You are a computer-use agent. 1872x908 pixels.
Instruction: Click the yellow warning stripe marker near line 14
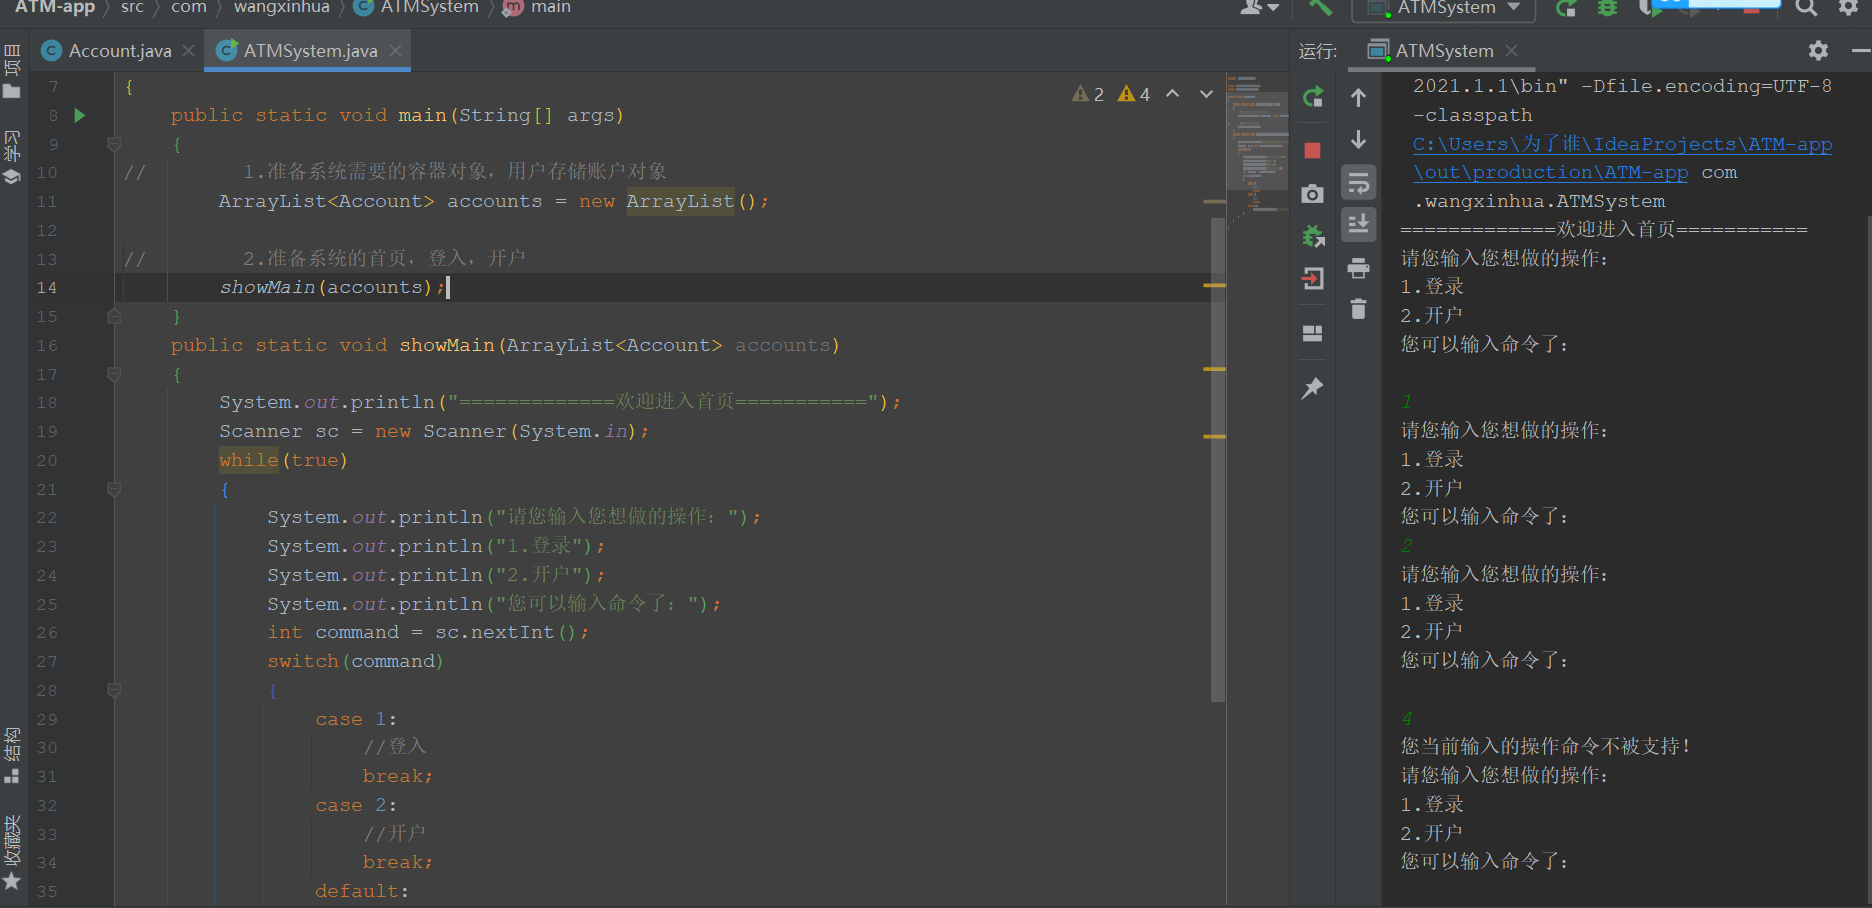[1214, 286]
